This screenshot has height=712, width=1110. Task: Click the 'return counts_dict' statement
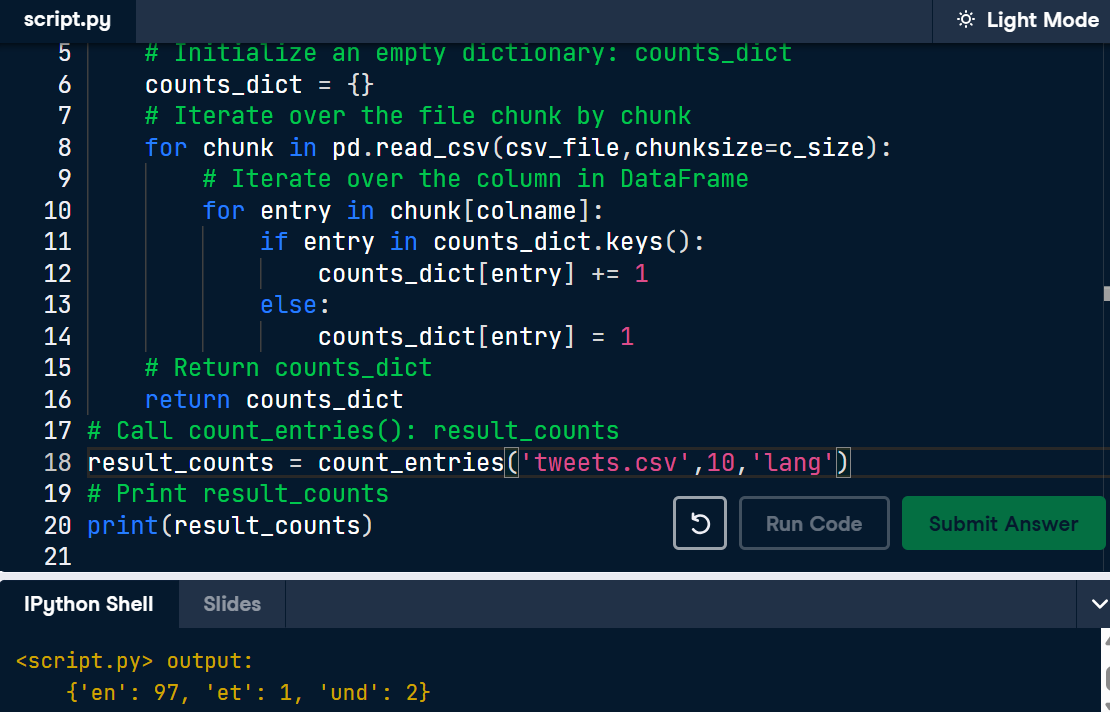point(274,400)
